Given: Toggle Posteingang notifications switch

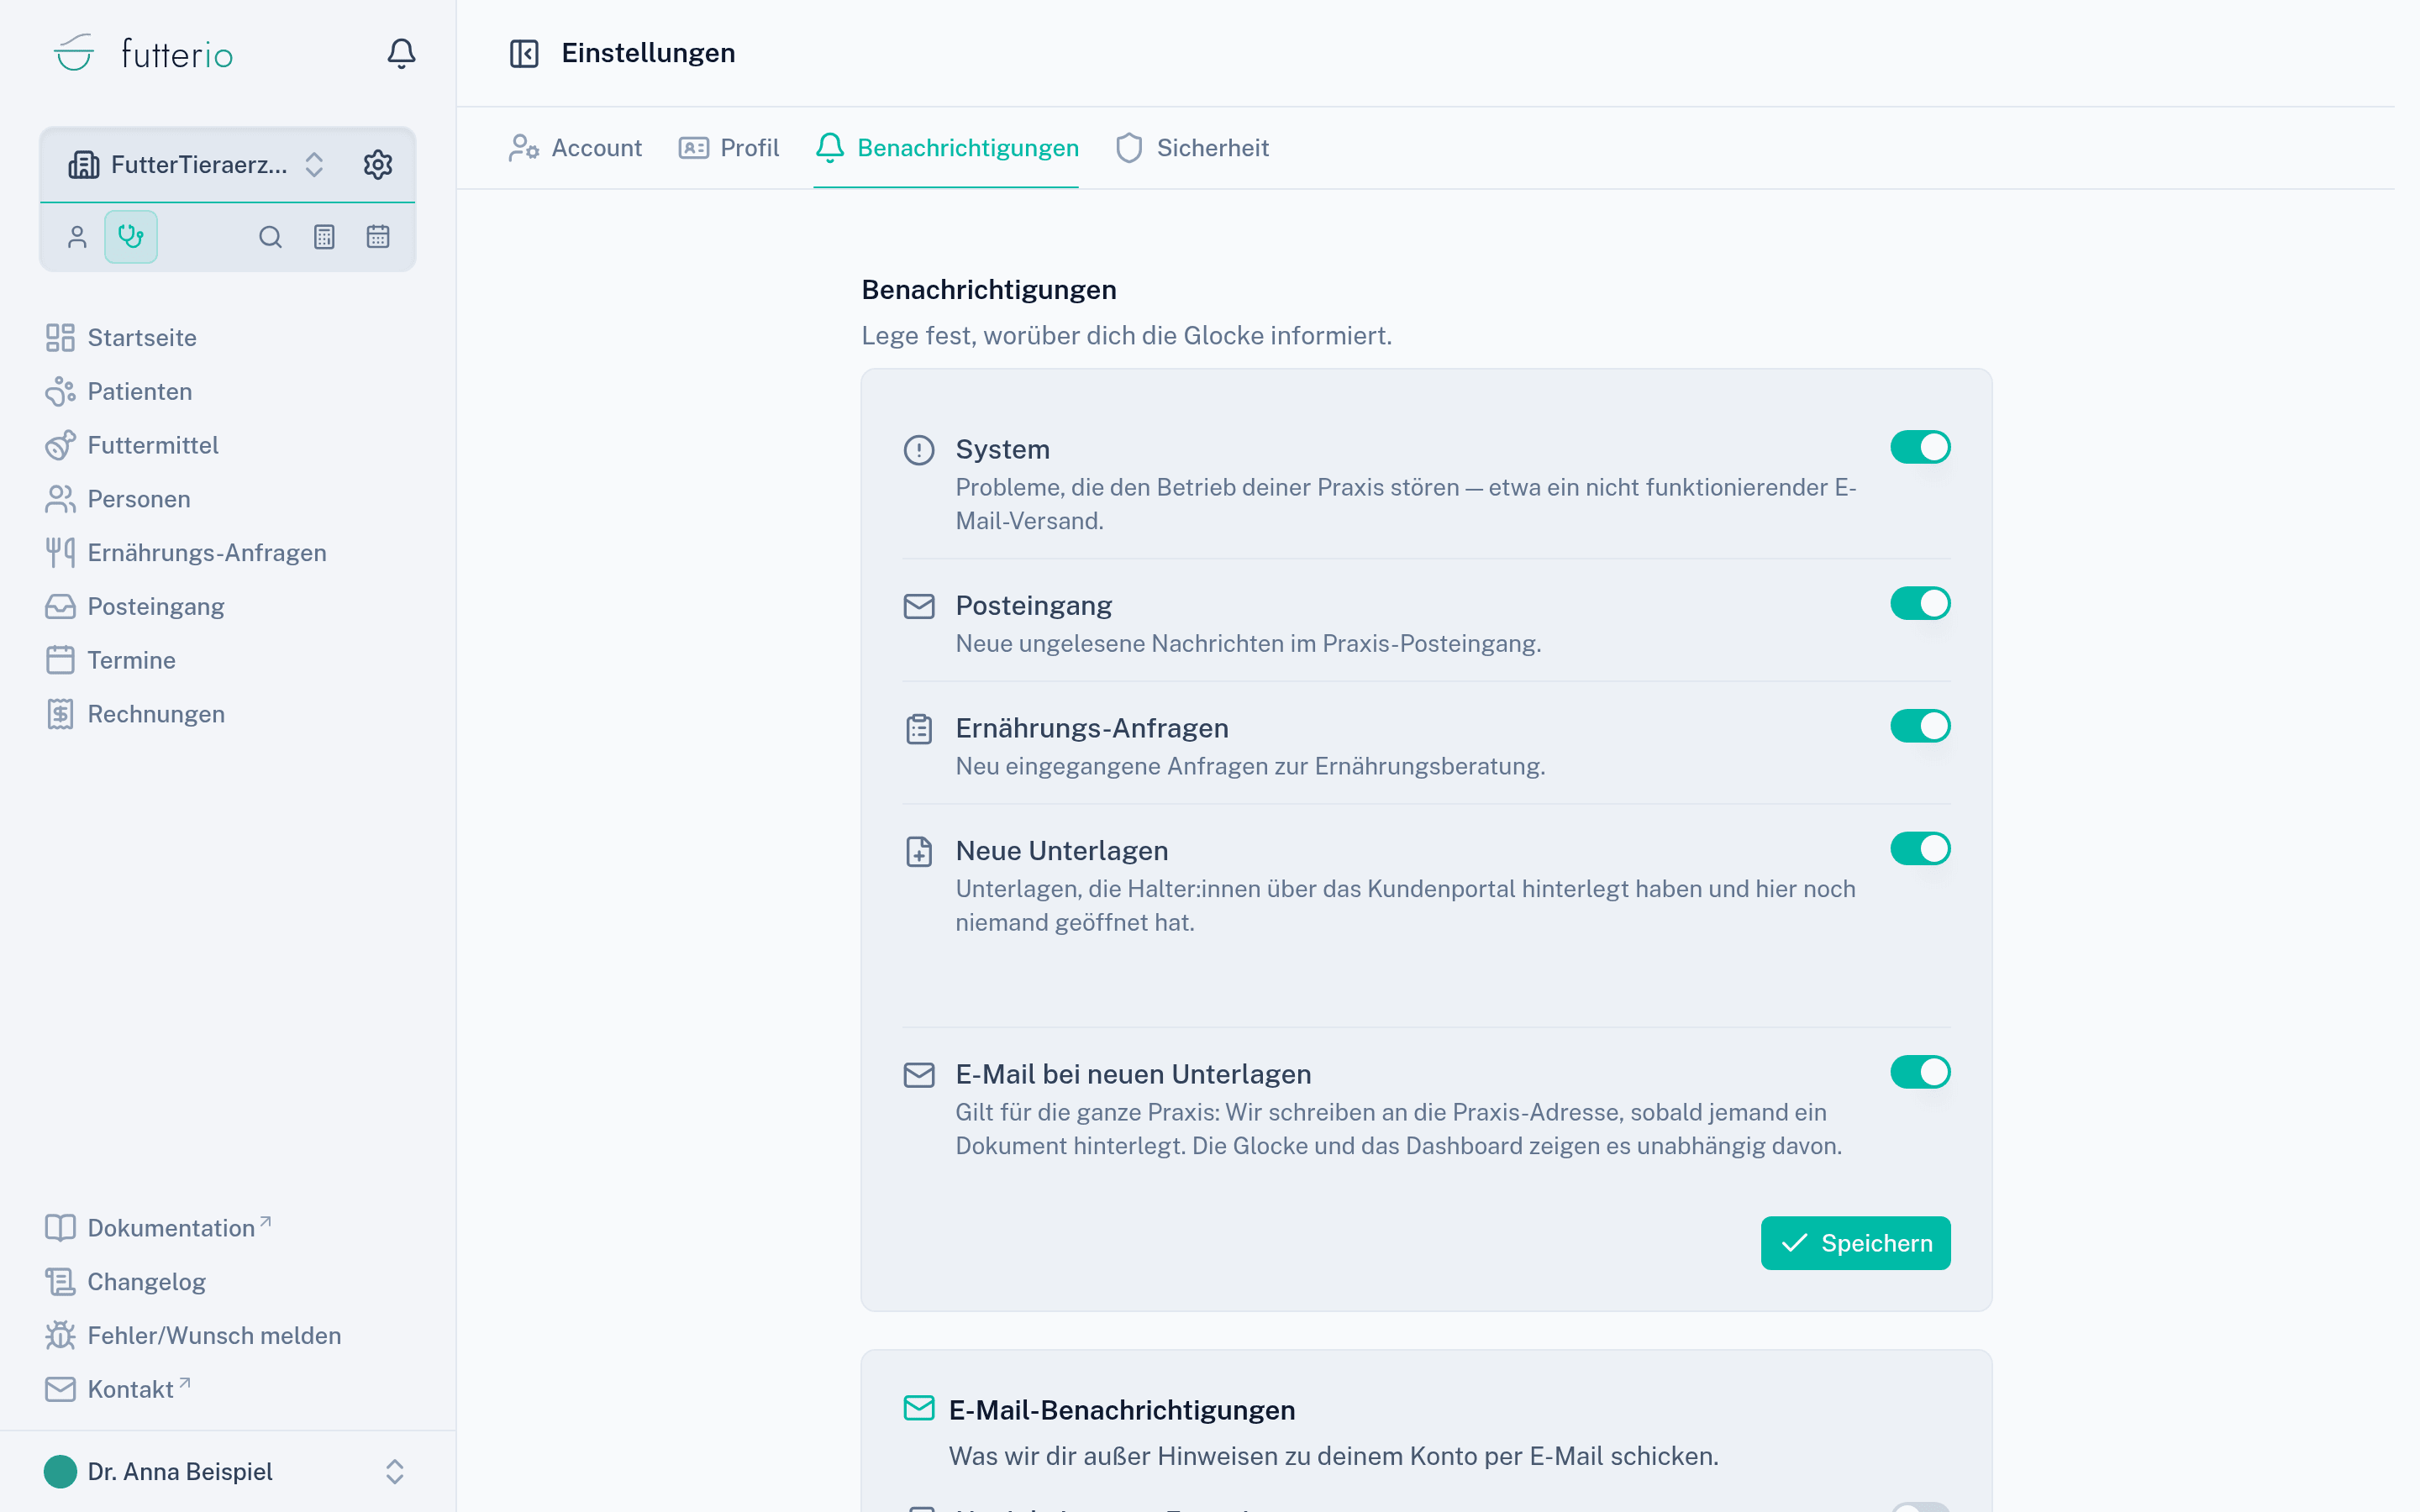Looking at the screenshot, I should point(1920,604).
